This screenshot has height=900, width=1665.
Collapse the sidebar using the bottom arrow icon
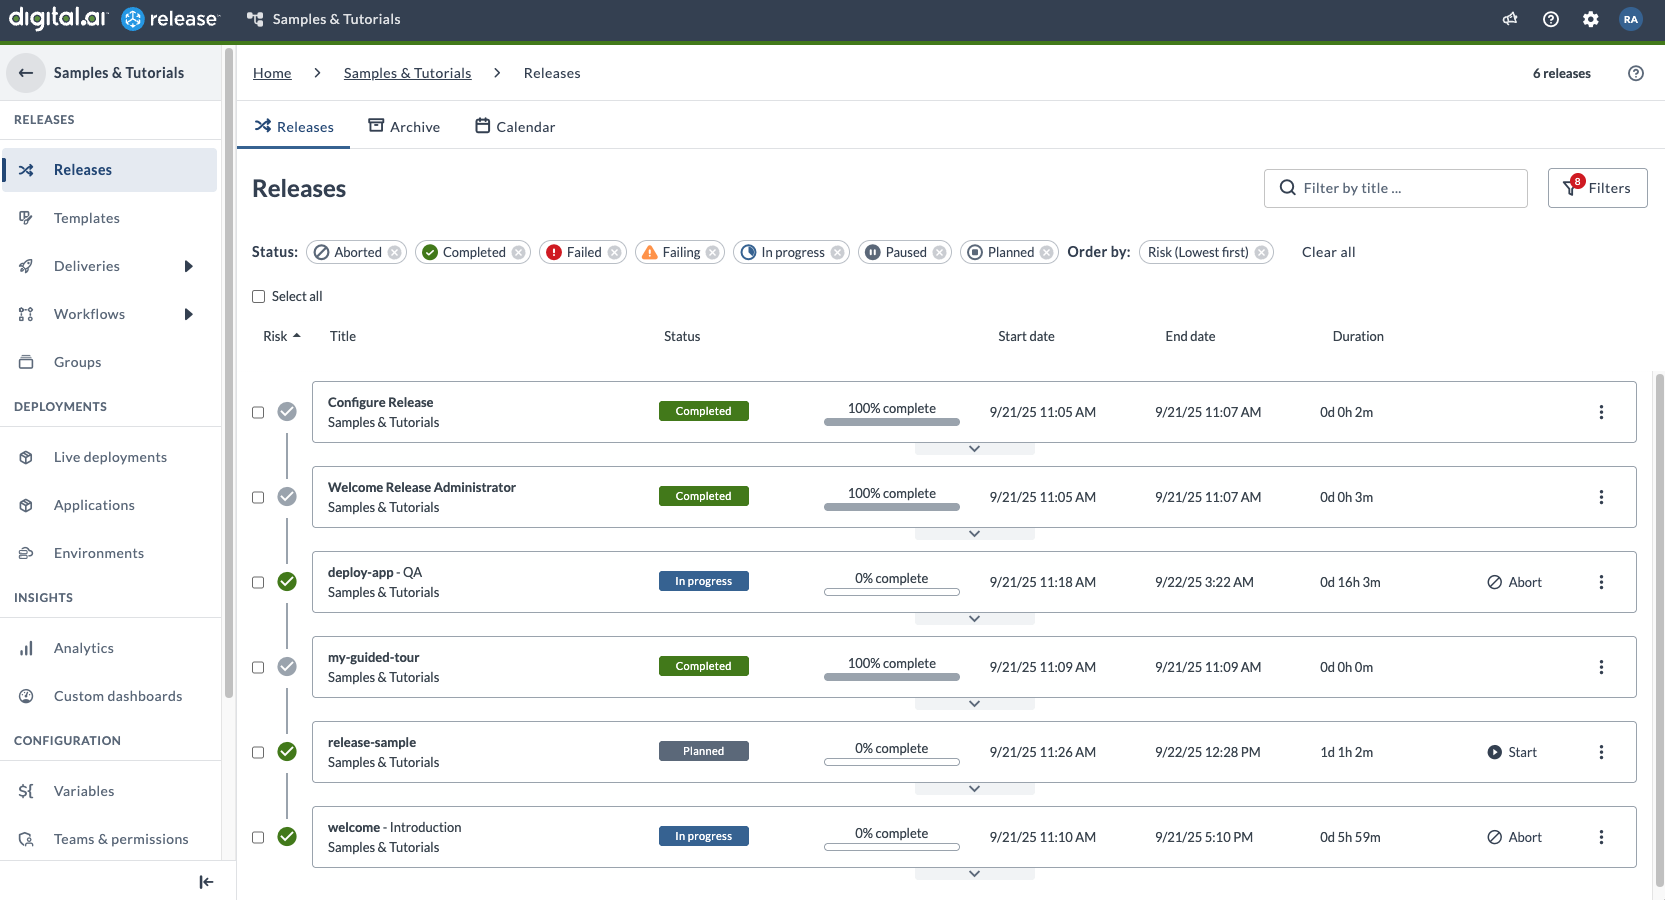(206, 881)
